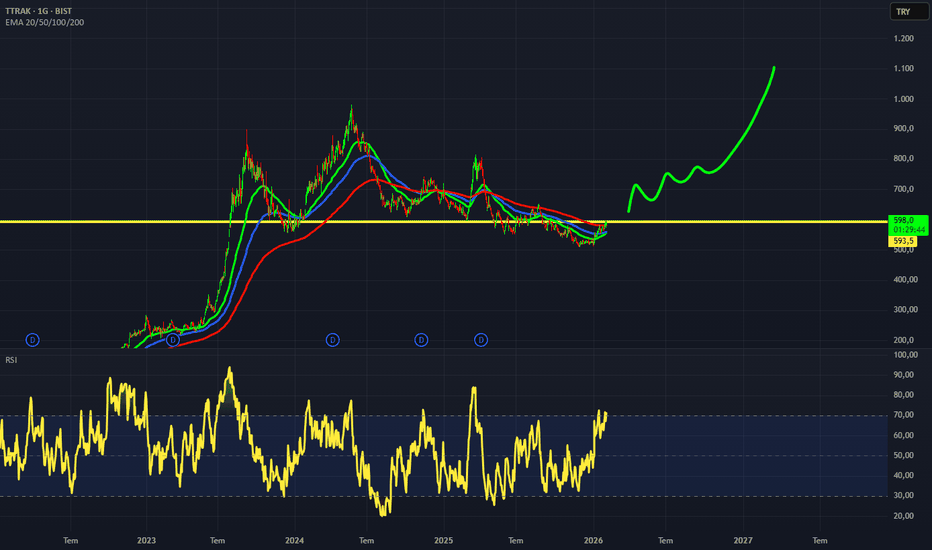
Task: Click the 2023 label on time axis
Action: (x=146, y=540)
